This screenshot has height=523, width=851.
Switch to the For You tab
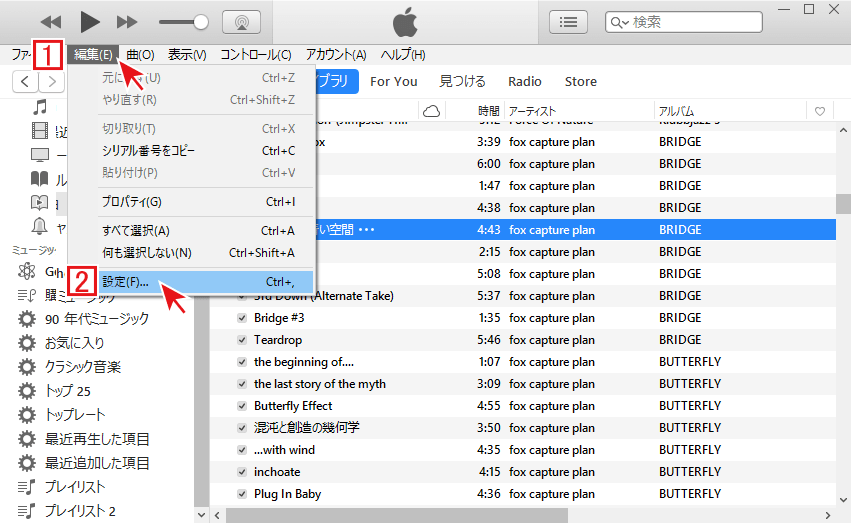[393, 81]
